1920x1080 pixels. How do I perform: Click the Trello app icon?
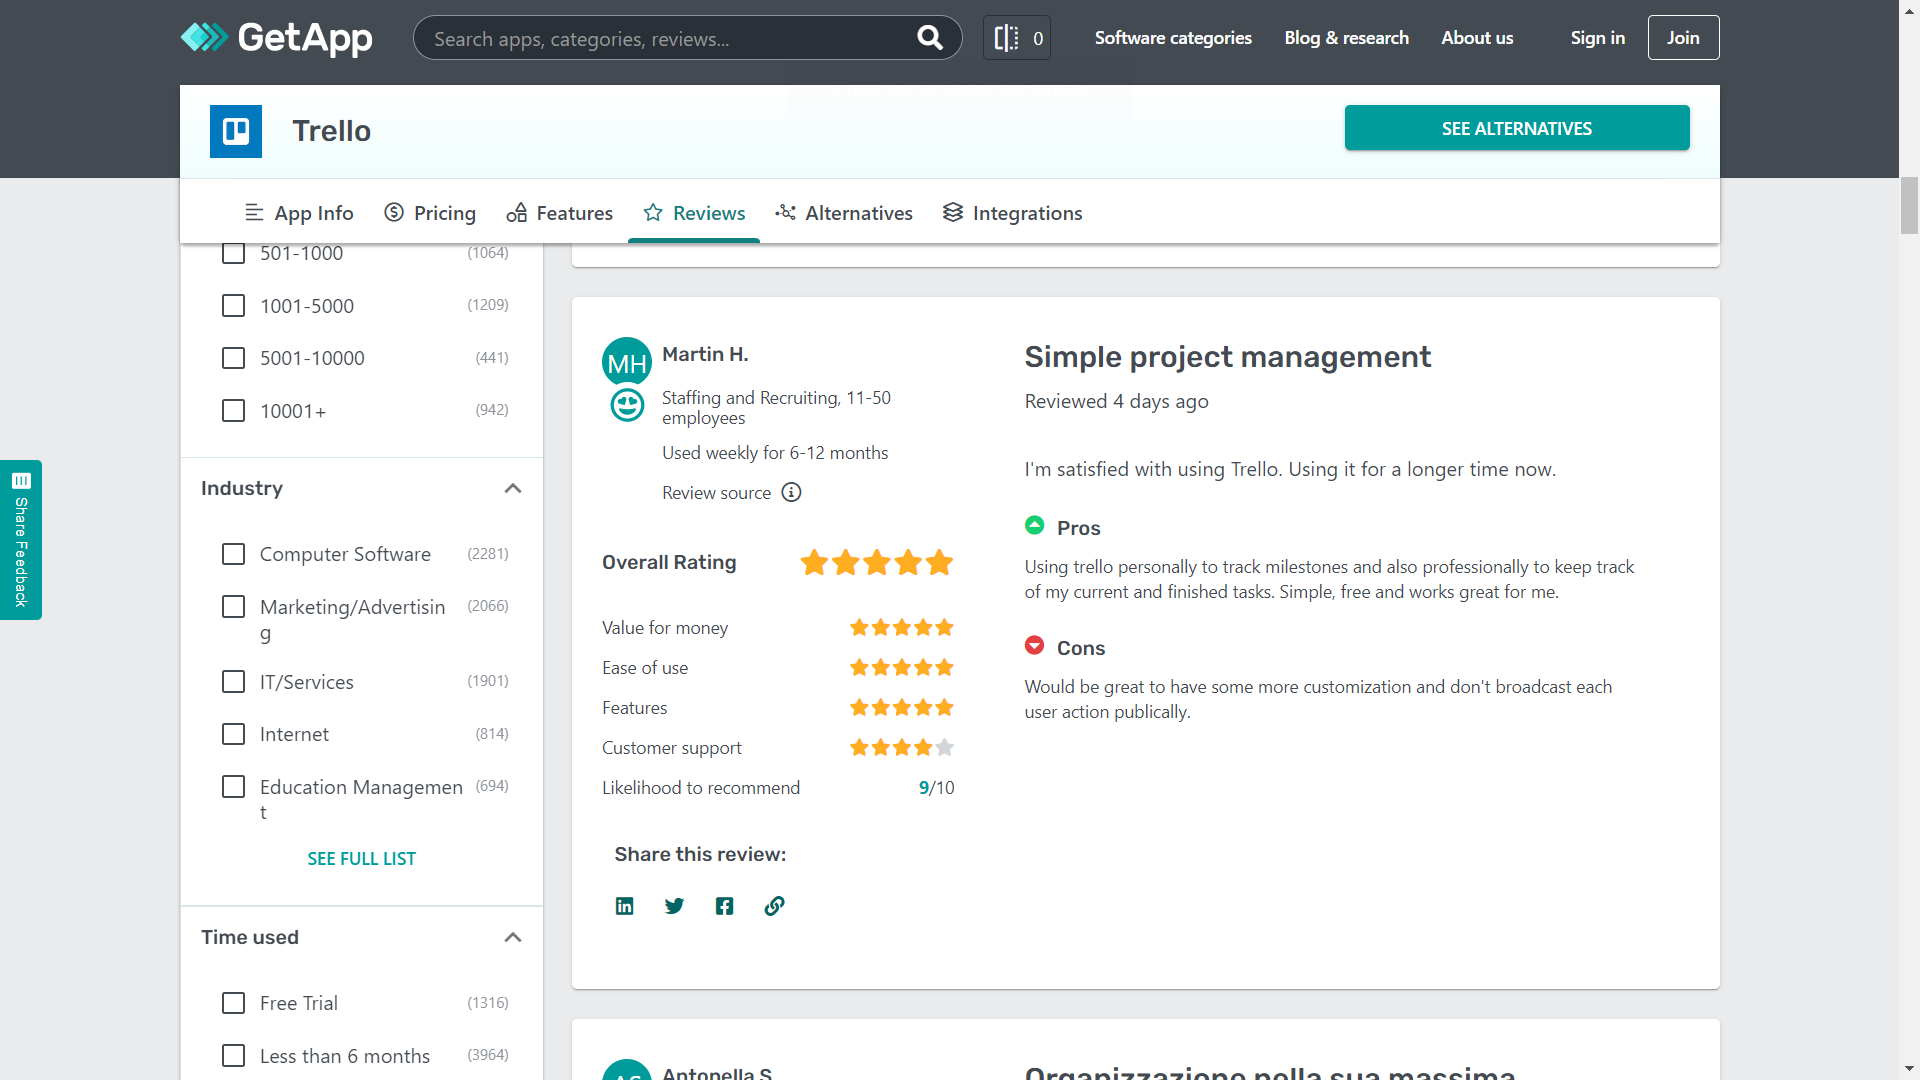(235, 131)
